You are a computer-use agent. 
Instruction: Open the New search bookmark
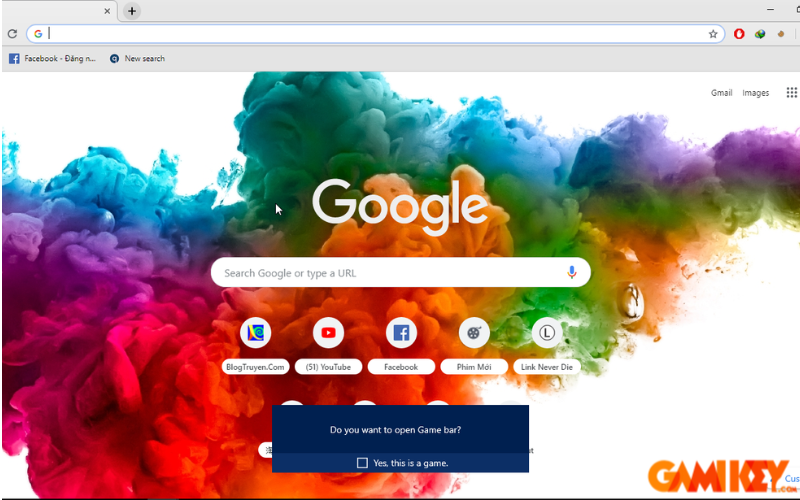pos(137,59)
